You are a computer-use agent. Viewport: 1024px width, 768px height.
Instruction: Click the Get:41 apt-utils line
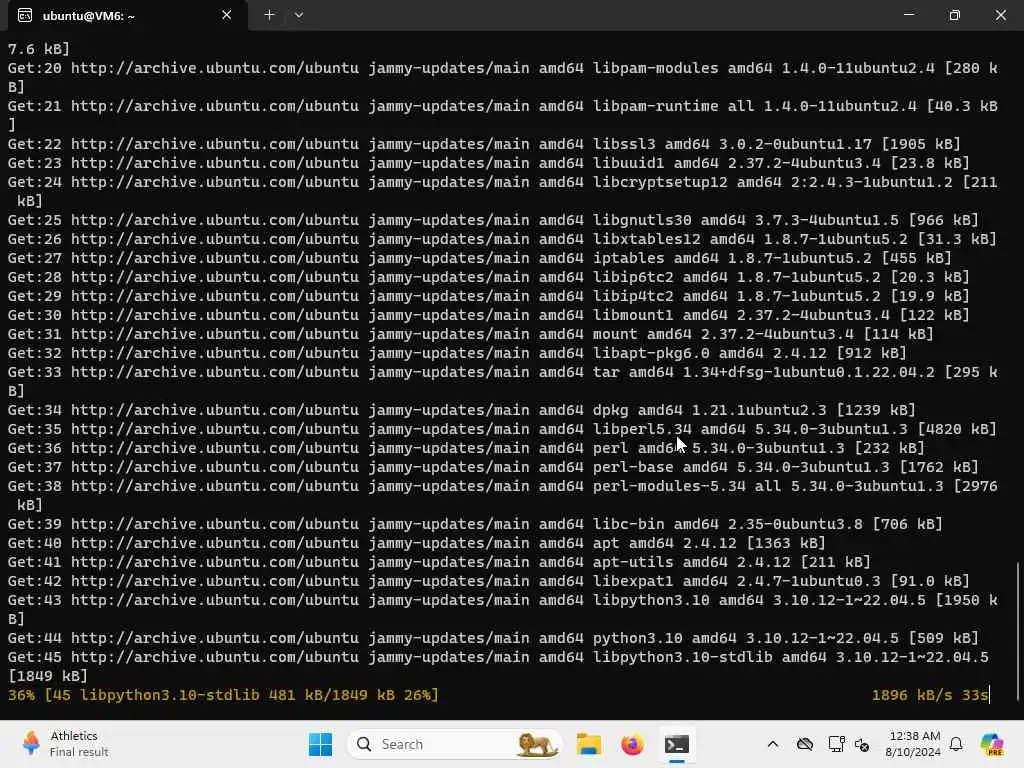click(439, 562)
